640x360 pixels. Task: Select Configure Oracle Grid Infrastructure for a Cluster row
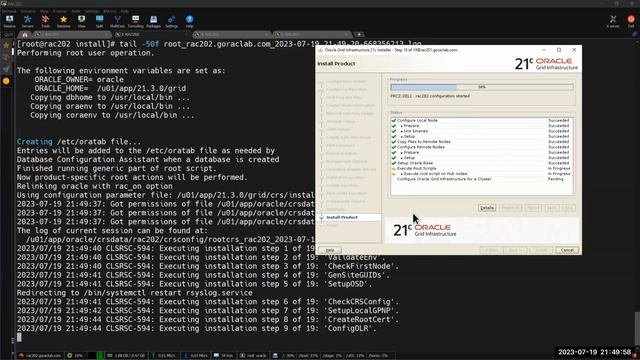click(481, 179)
